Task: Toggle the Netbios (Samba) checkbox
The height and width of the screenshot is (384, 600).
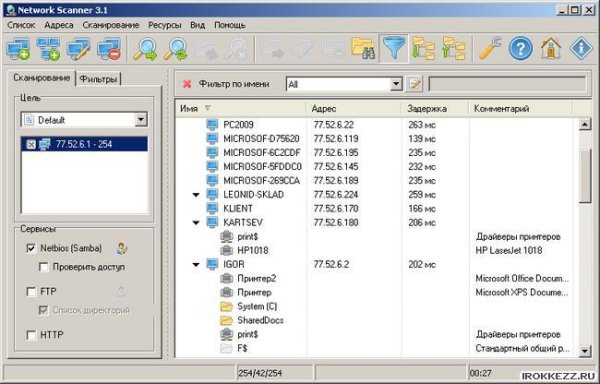Action: coord(31,248)
